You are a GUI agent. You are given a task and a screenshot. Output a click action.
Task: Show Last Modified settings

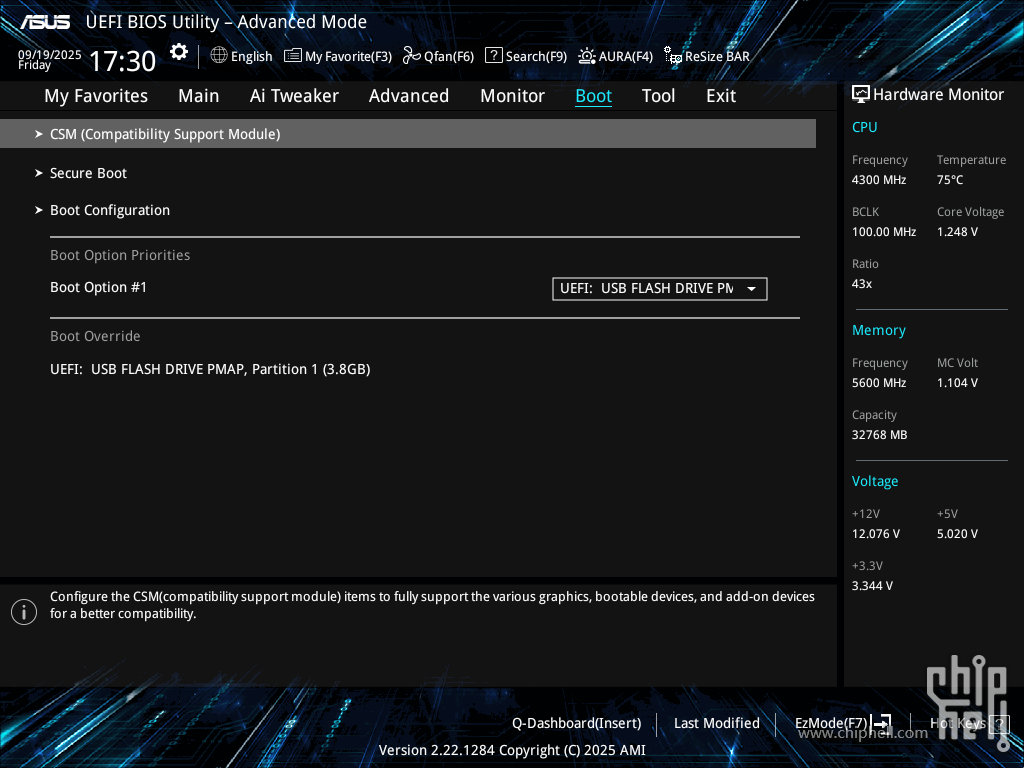pos(716,723)
